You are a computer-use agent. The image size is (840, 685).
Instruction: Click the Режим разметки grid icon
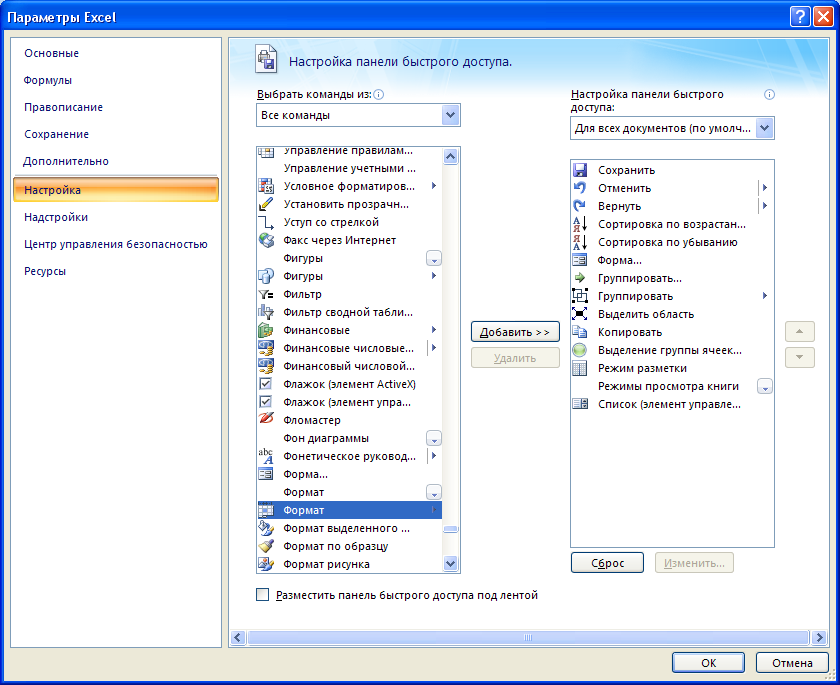pos(580,368)
